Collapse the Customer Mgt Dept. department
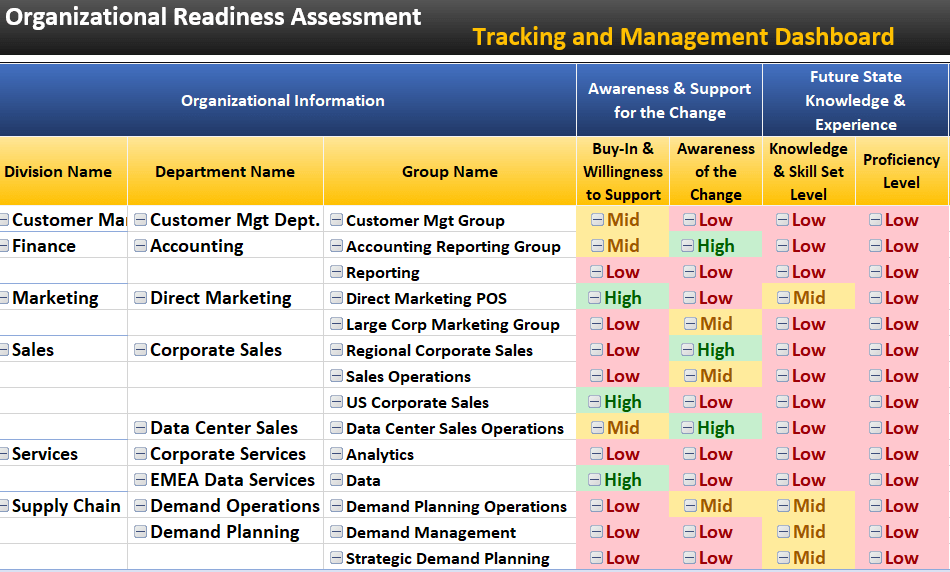950x572 pixels. [x=140, y=219]
